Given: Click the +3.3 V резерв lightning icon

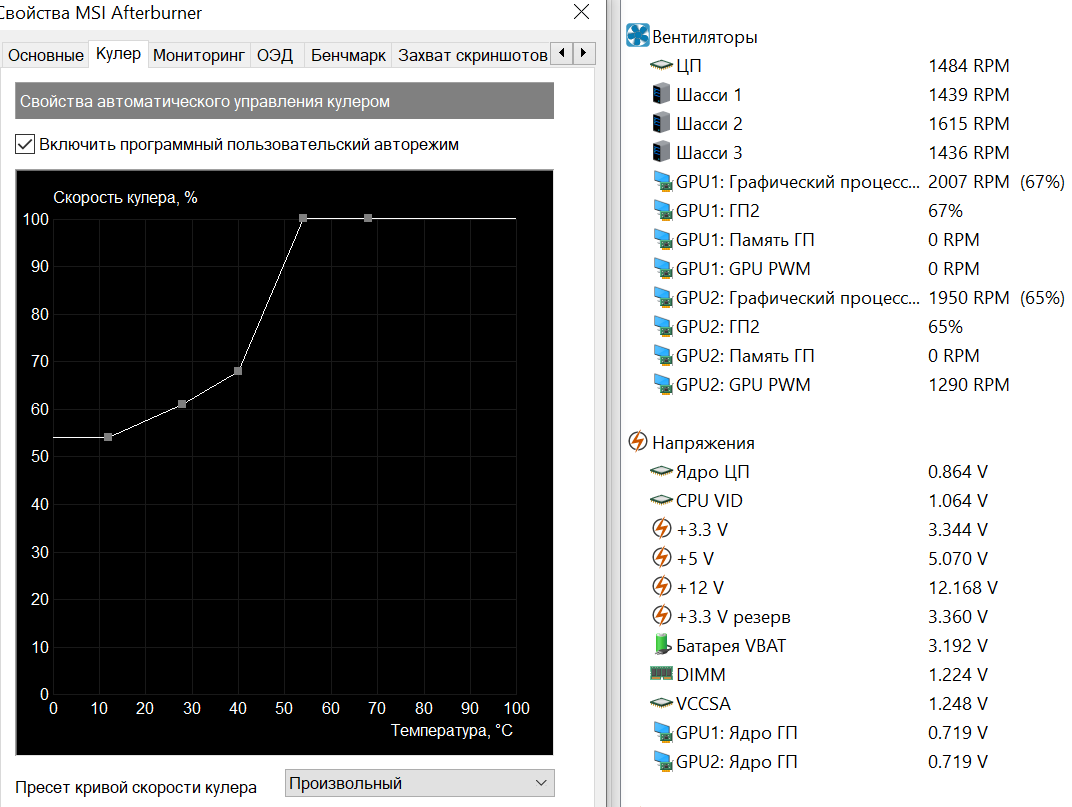Looking at the screenshot, I should pyautogui.click(x=661, y=616).
